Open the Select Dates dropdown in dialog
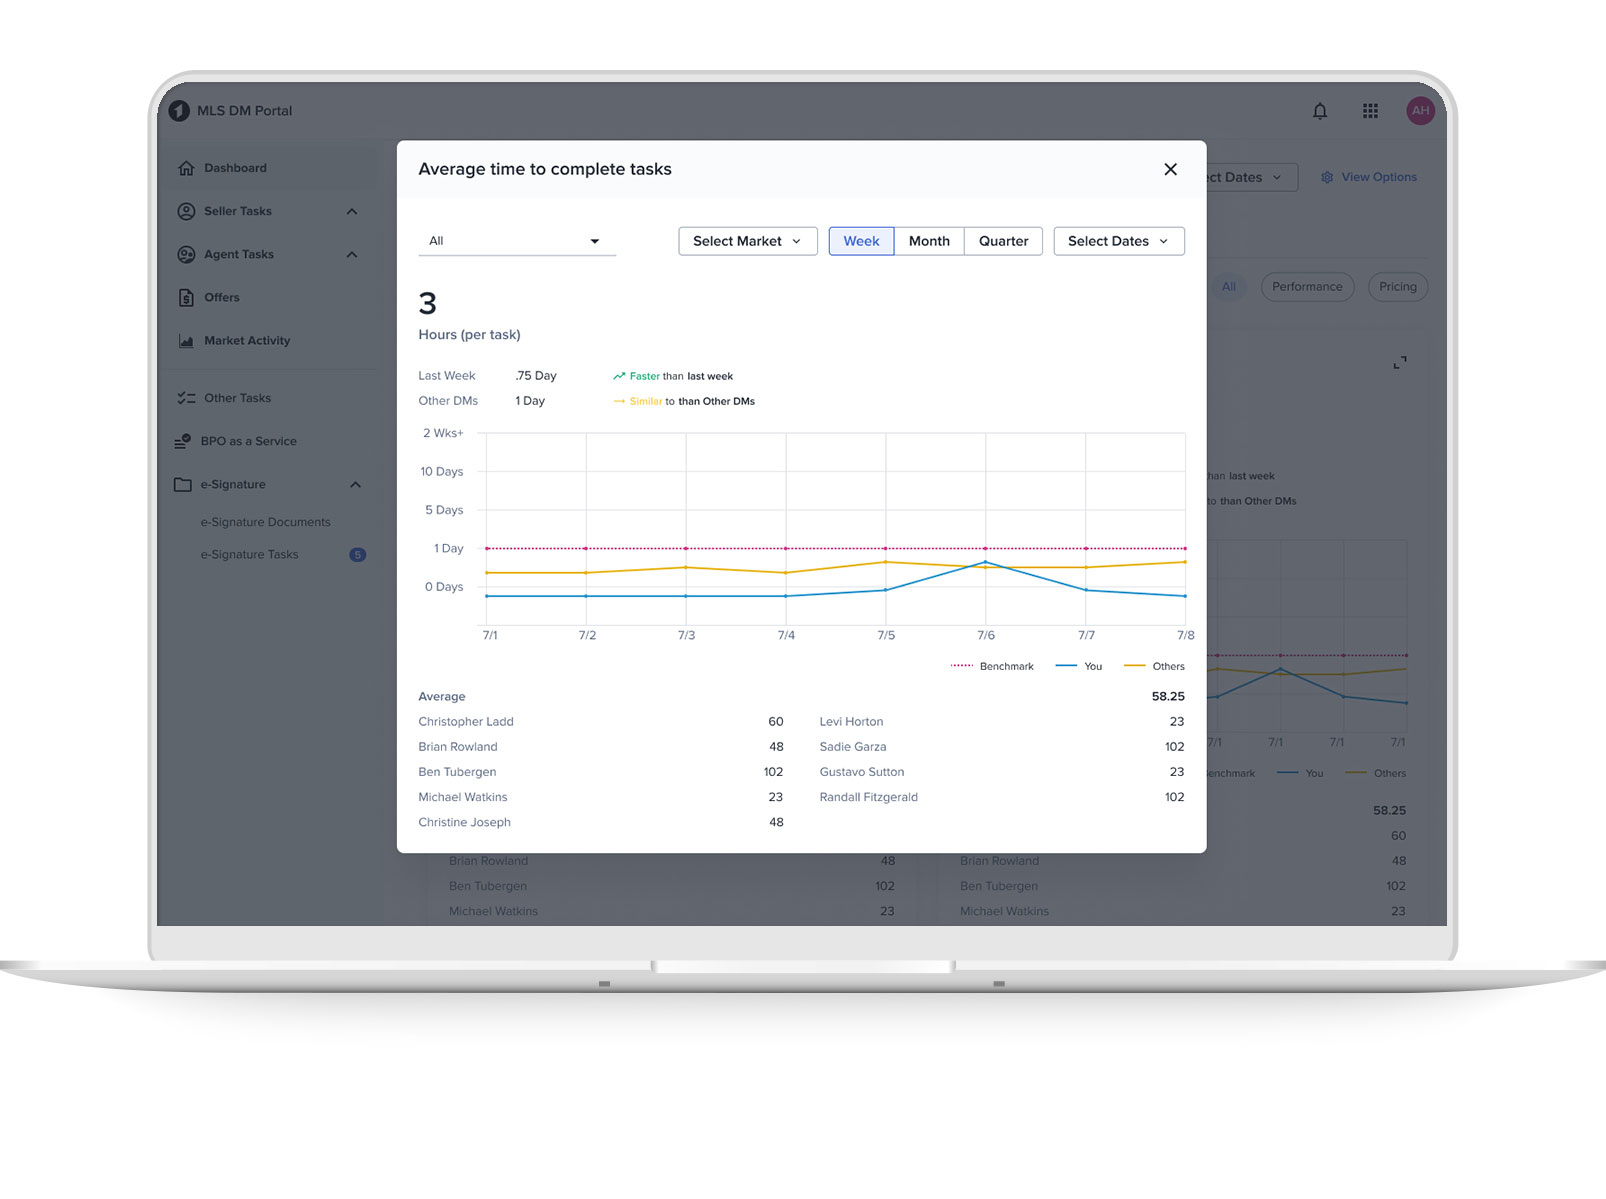The width and height of the screenshot is (1606, 1199). [1118, 241]
